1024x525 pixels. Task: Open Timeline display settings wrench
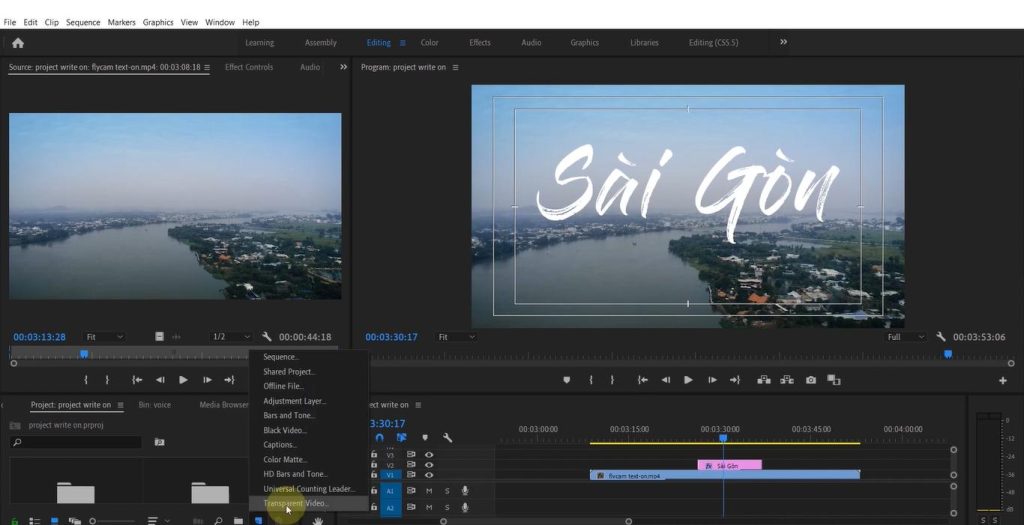[x=447, y=438]
